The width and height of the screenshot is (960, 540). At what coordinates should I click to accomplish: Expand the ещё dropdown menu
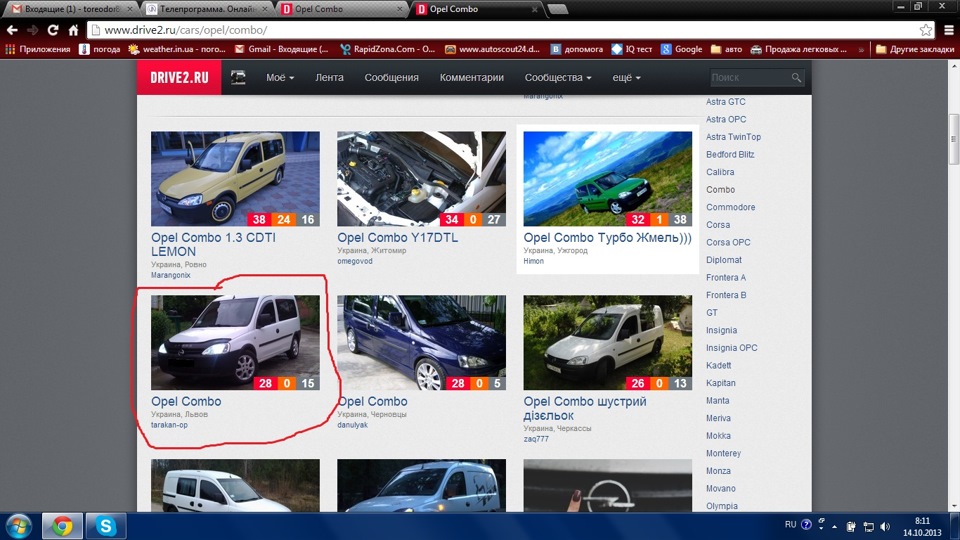(626, 78)
